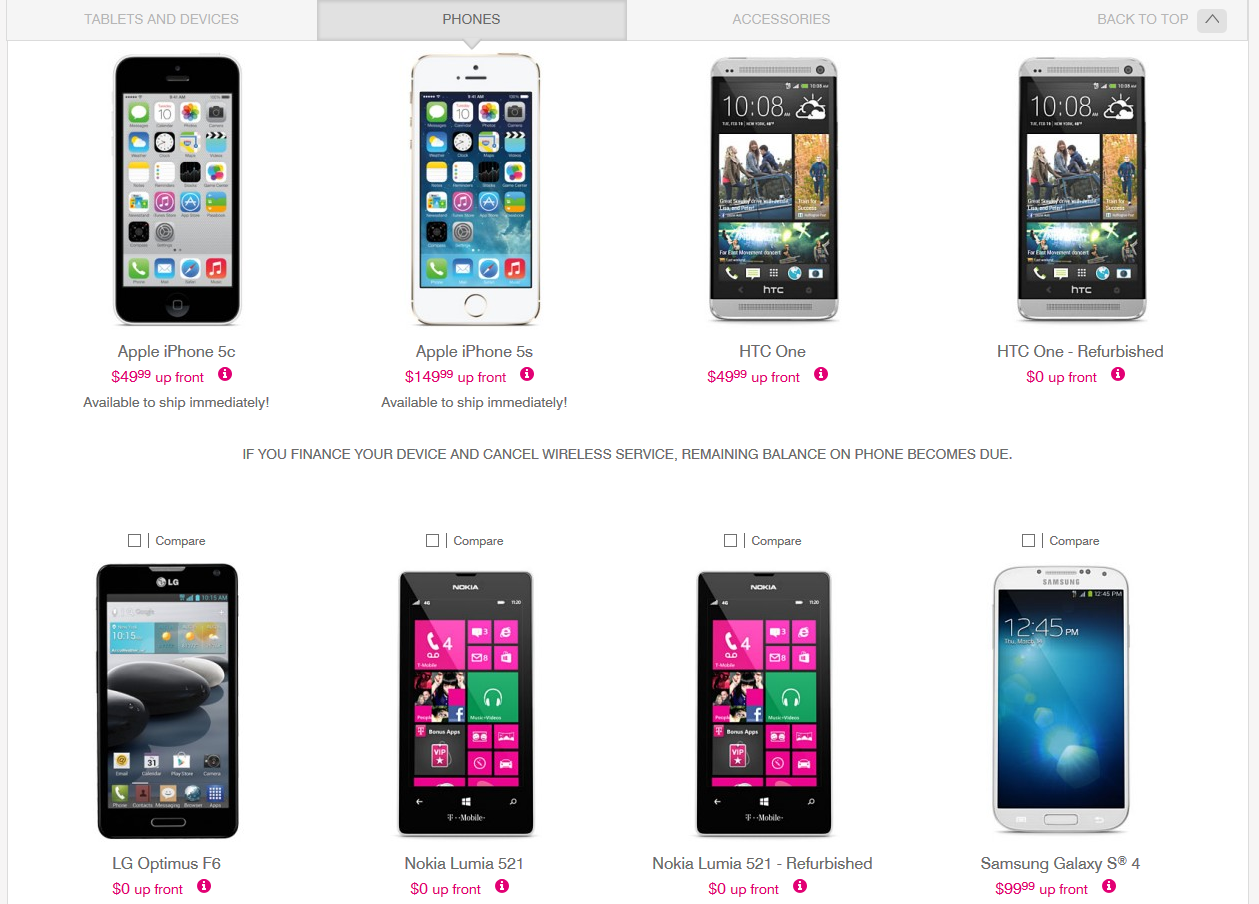Open the Samsung Galaxy S 4 name link
The height and width of the screenshot is (904, 1259).
pos(1060,863)
